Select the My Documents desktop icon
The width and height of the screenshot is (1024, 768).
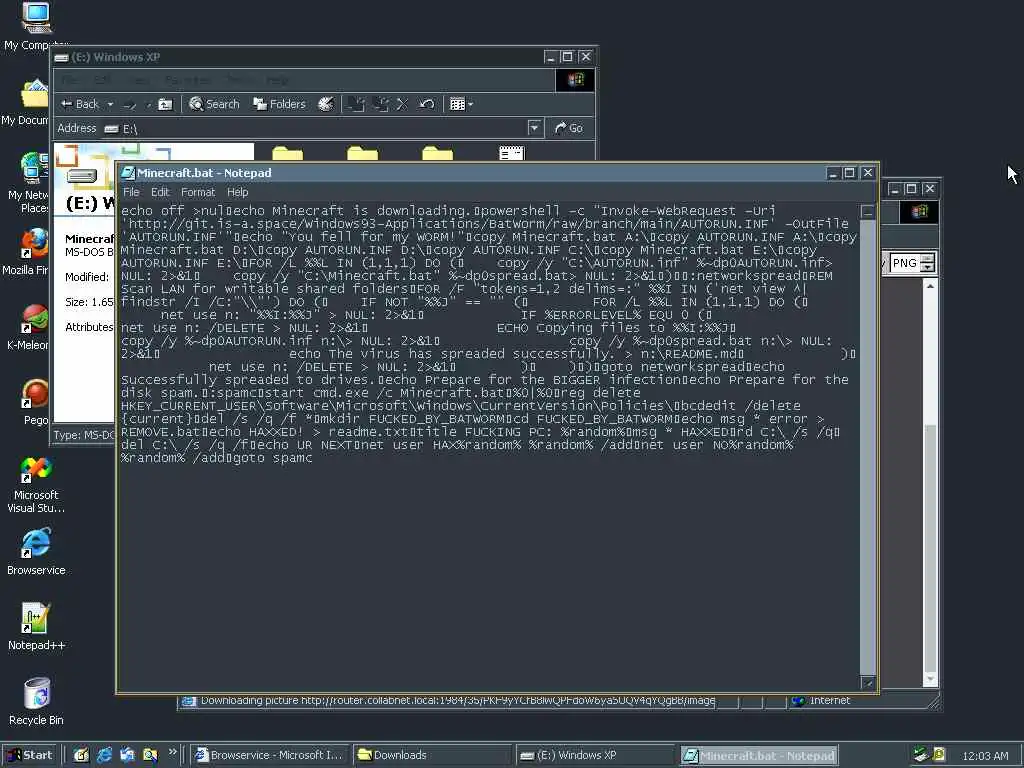pyautogui.click(x=26, y=103)
